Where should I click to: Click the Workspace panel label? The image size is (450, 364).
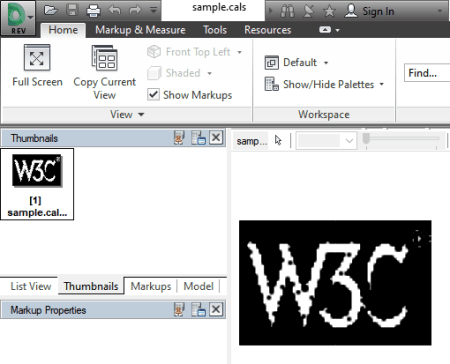coord(324,115)
